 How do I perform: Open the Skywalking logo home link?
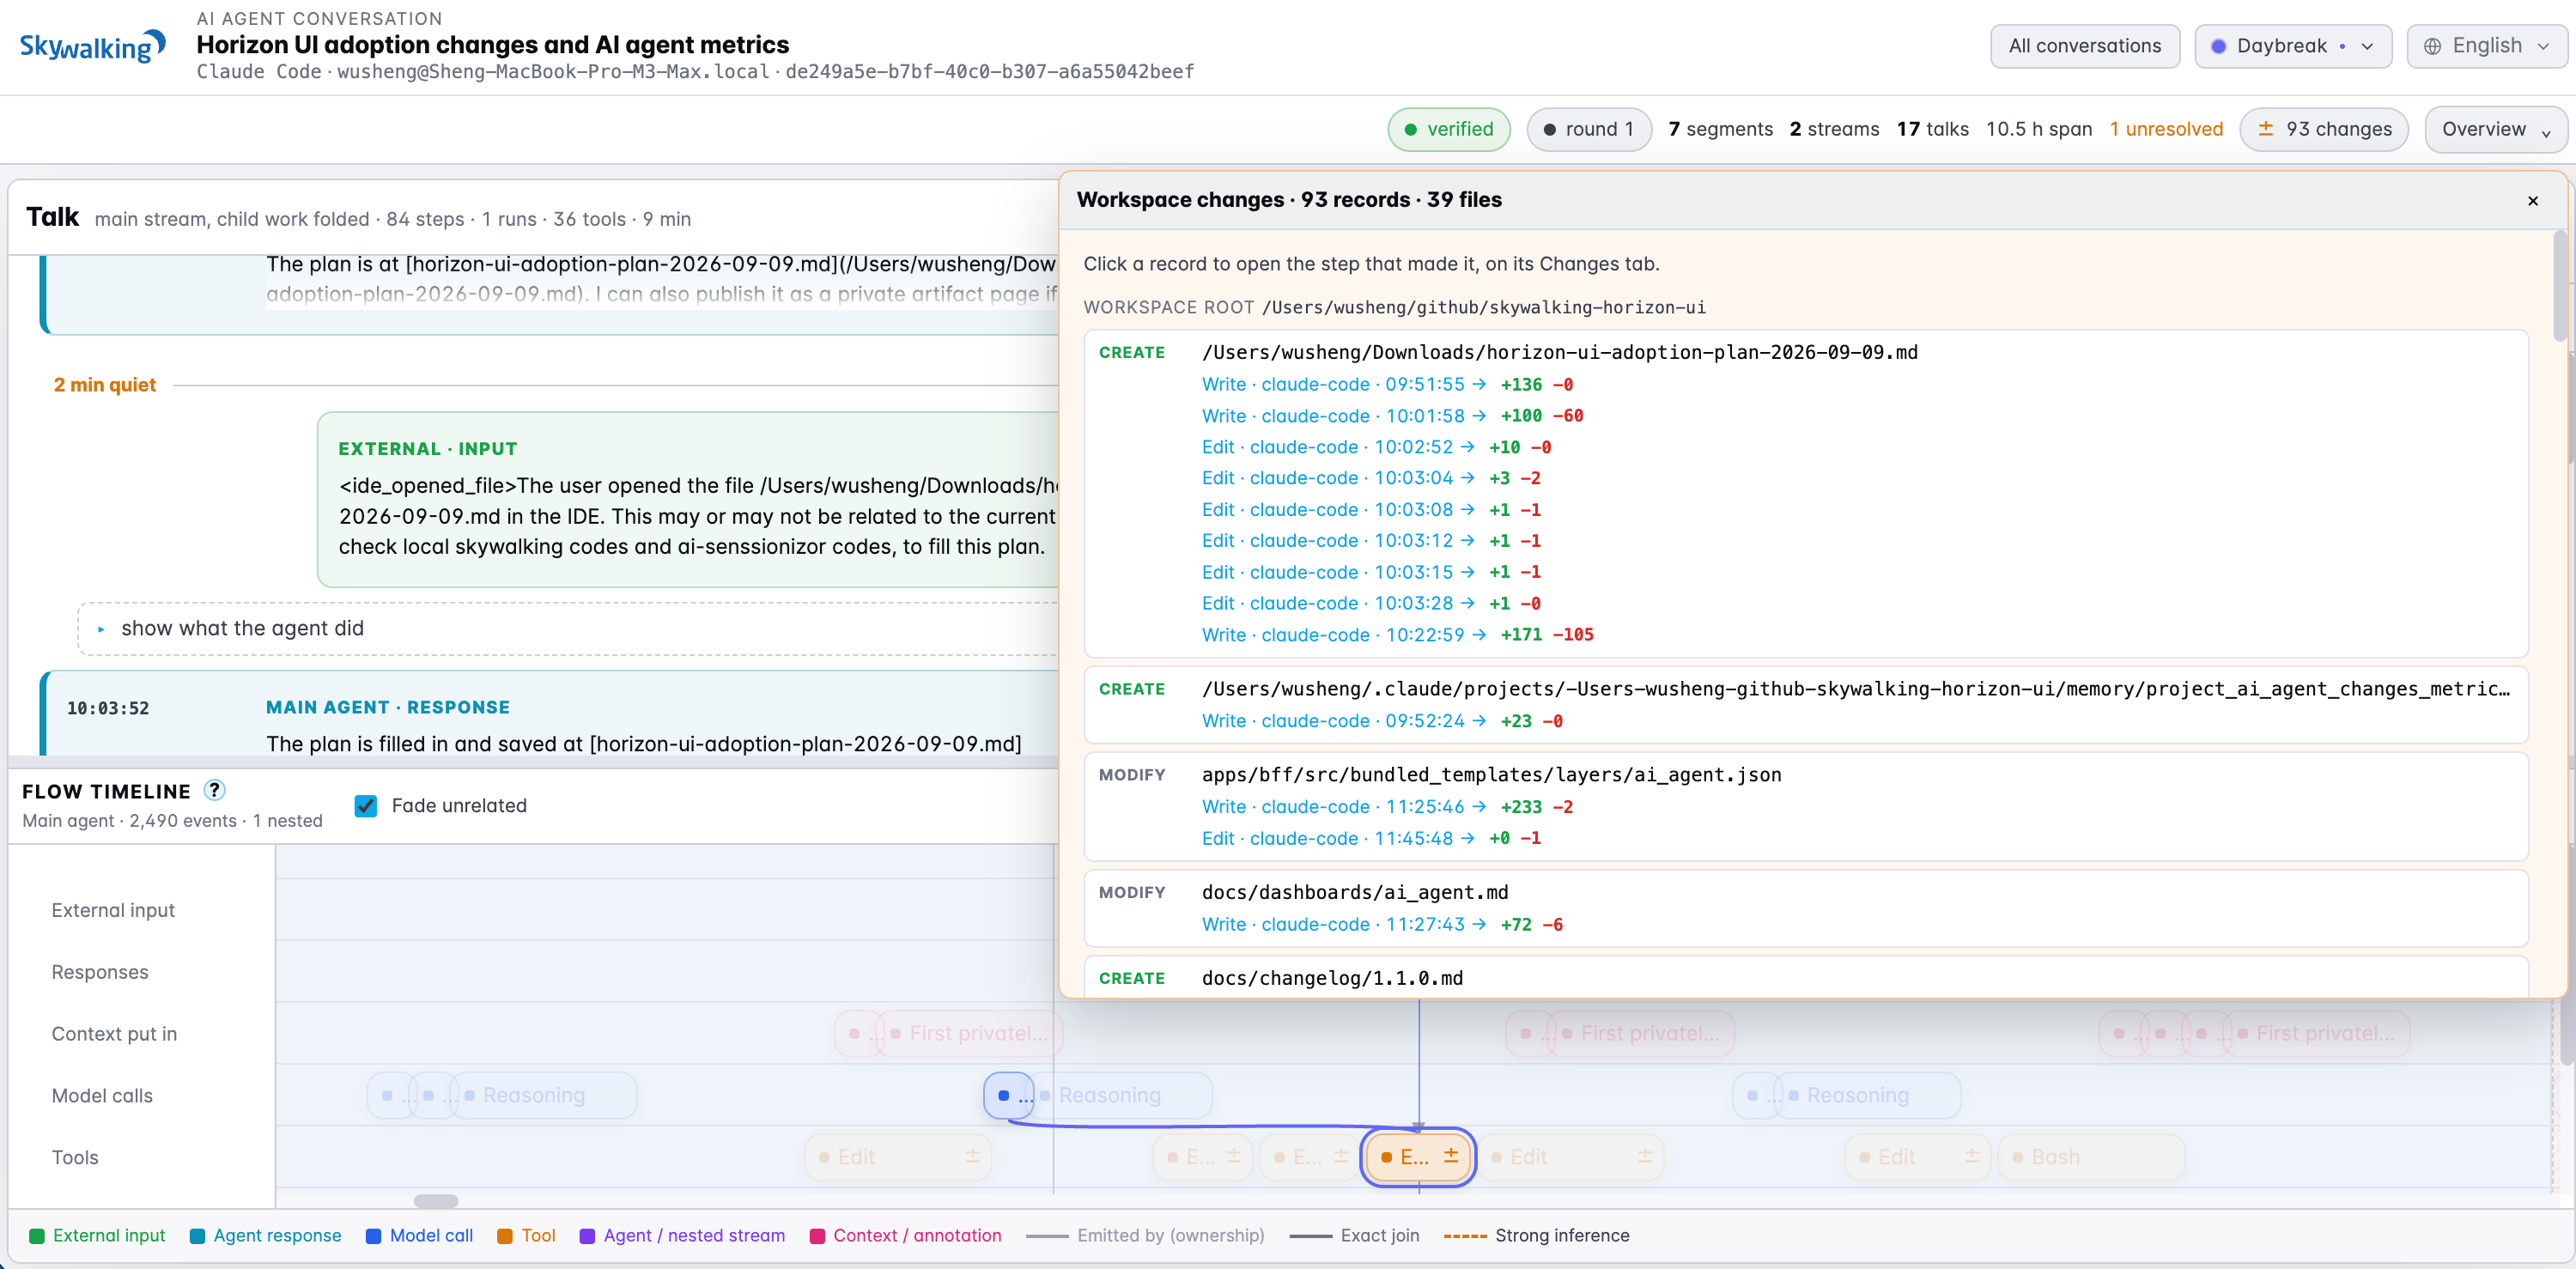(92, 47)
